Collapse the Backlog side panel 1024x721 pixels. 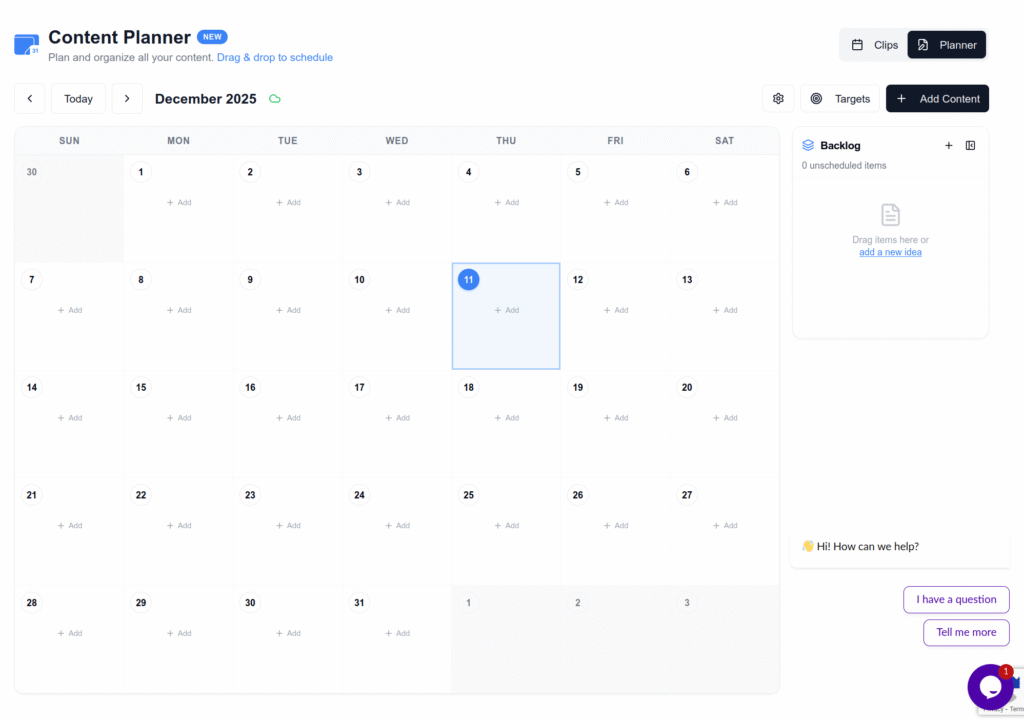tap(969, 145)
